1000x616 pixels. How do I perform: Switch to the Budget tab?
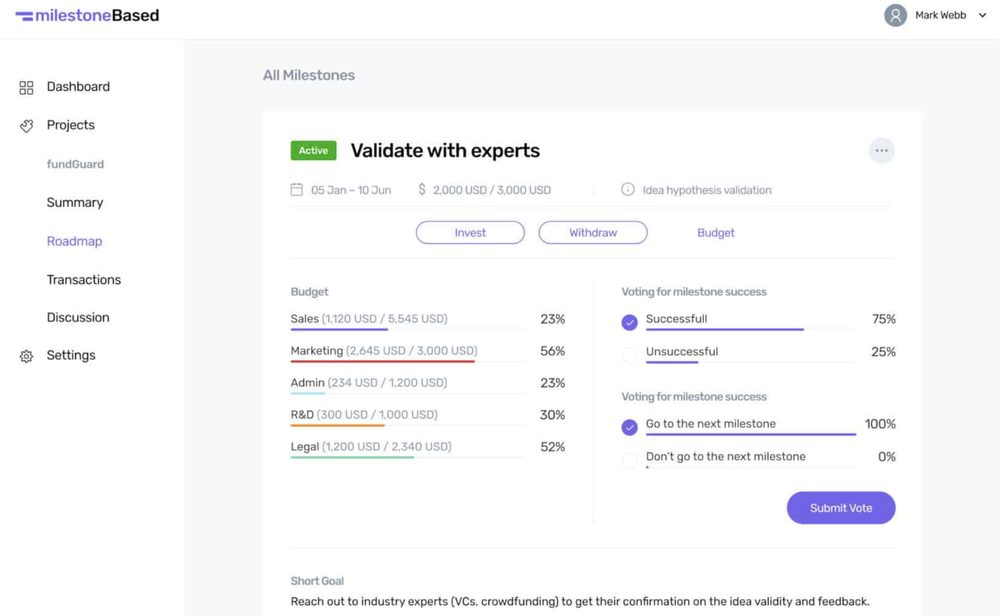pyautogui.click(x=715, y=232)
